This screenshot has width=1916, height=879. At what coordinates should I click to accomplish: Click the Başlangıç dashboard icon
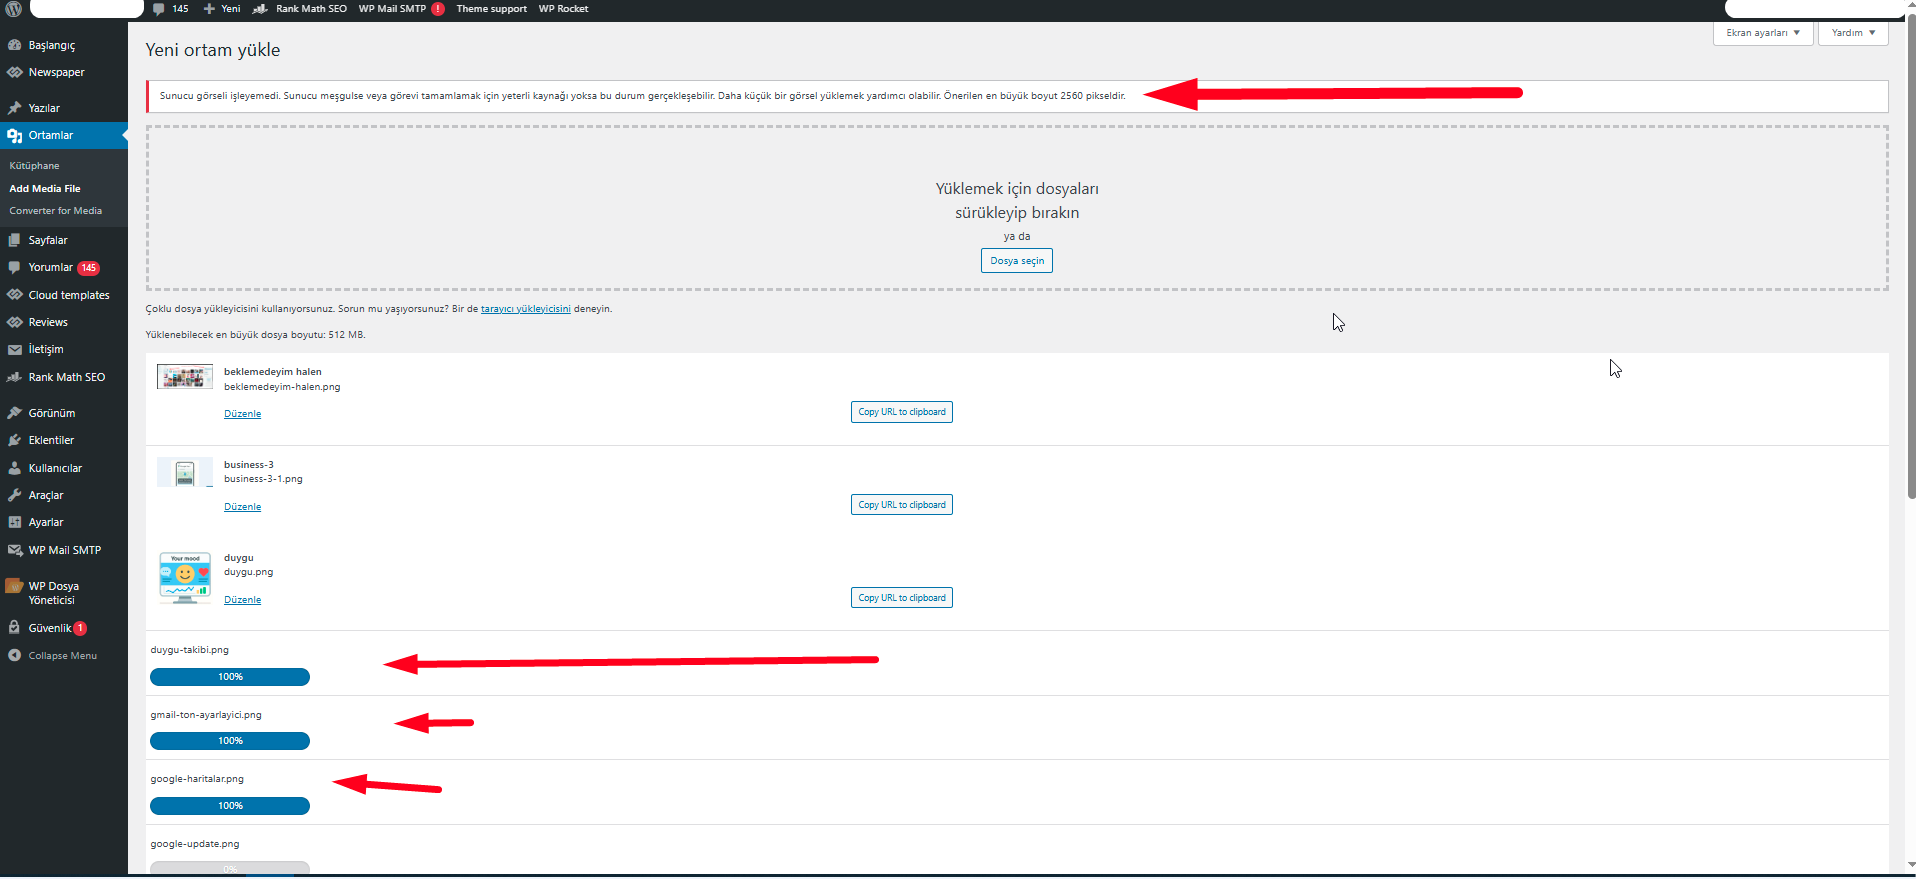[x=14, y=46]
